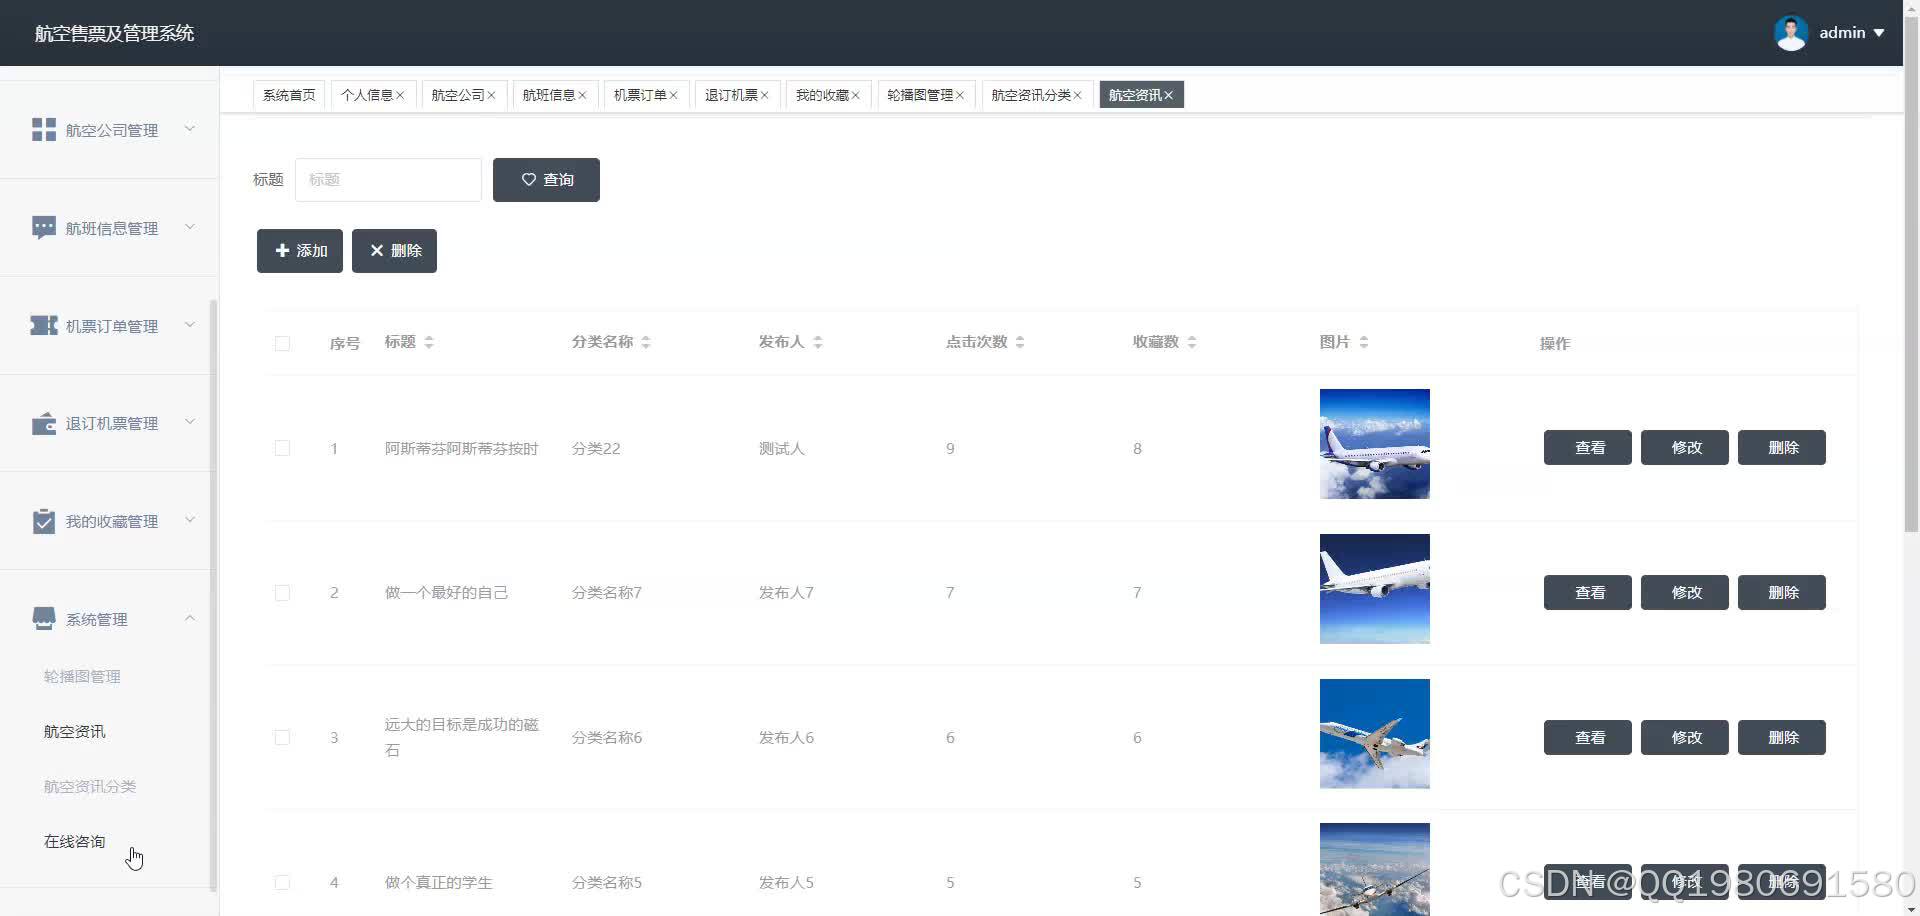Click the heart icon inside 查询 button
The width and height of the screenshot is (1920, 916).
tap(529, 180)
